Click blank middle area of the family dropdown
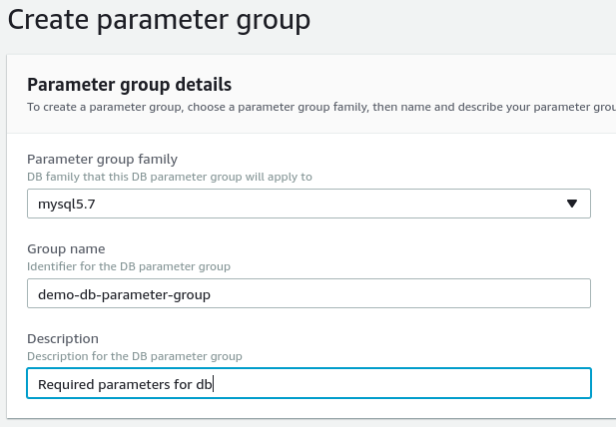This screenshot has height=427, width=616. click(x=330, y=203)
